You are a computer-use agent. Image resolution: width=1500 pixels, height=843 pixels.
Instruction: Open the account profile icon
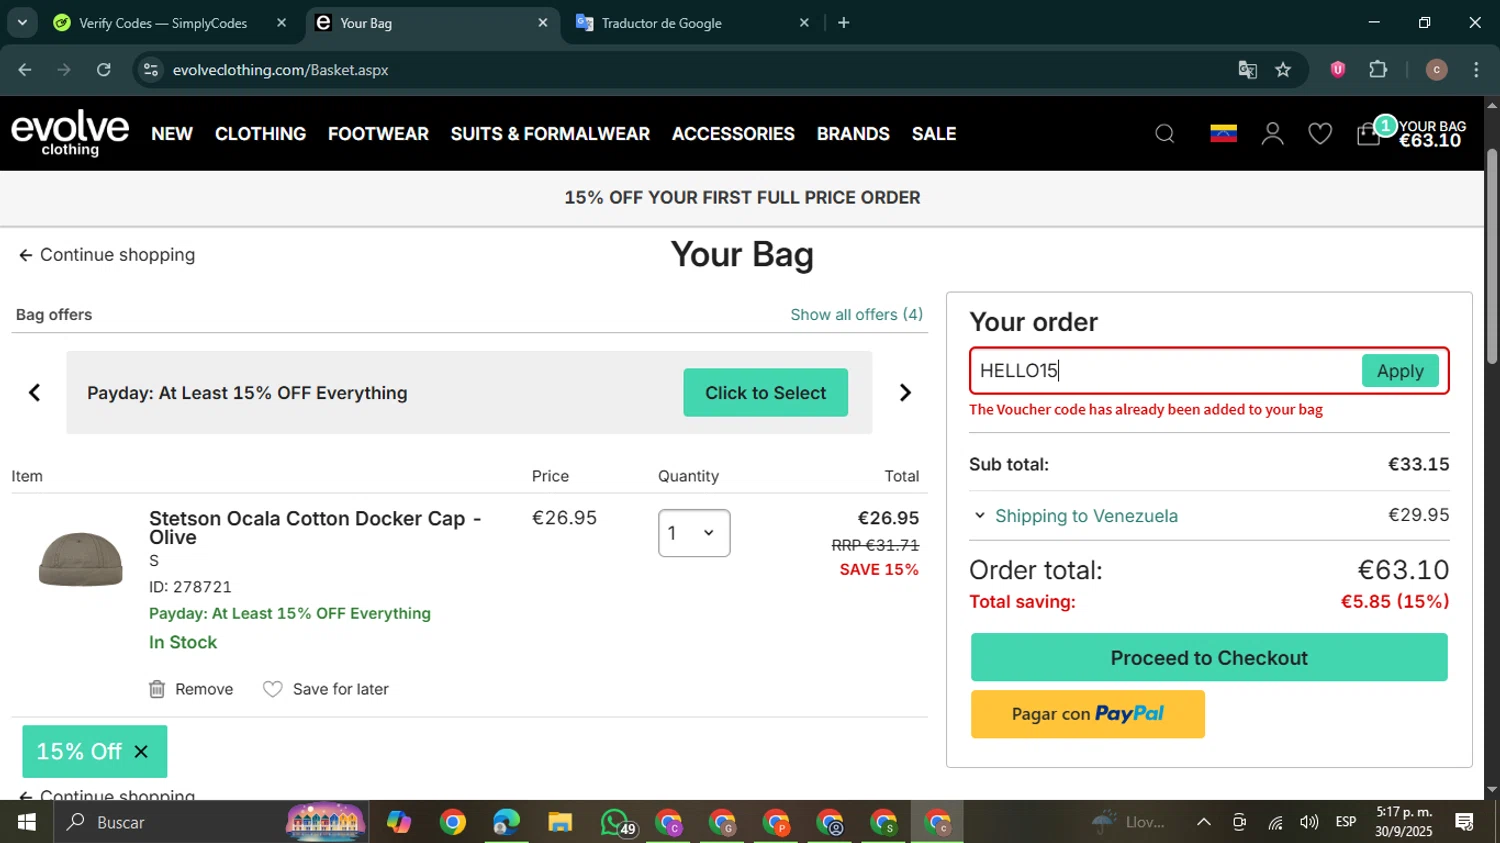[x=1272, y=134]
